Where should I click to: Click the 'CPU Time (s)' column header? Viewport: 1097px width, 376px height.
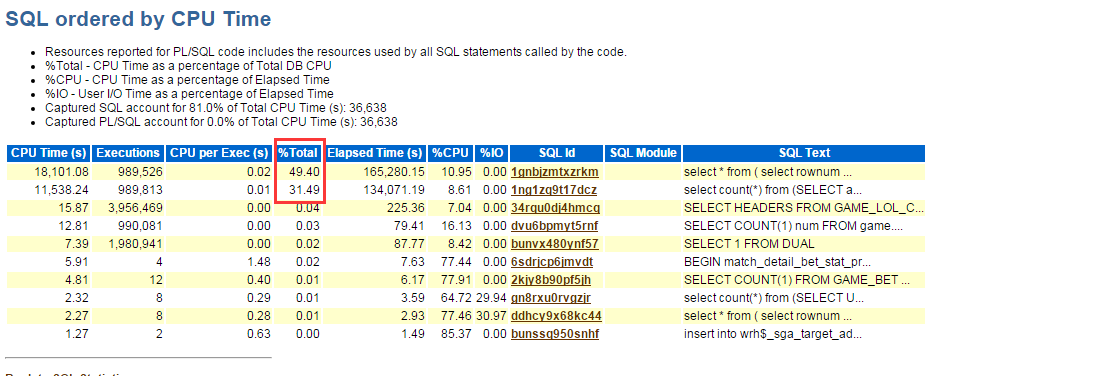click(x=49, y=153)
